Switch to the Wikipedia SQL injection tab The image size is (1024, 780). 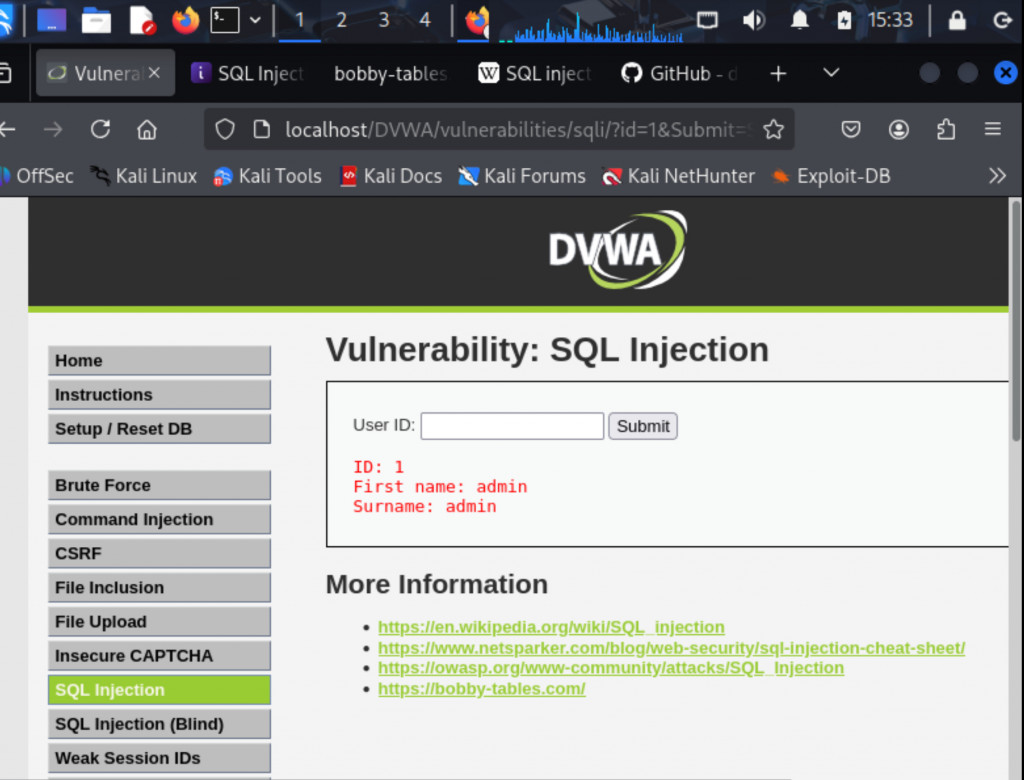pos(535,73)
